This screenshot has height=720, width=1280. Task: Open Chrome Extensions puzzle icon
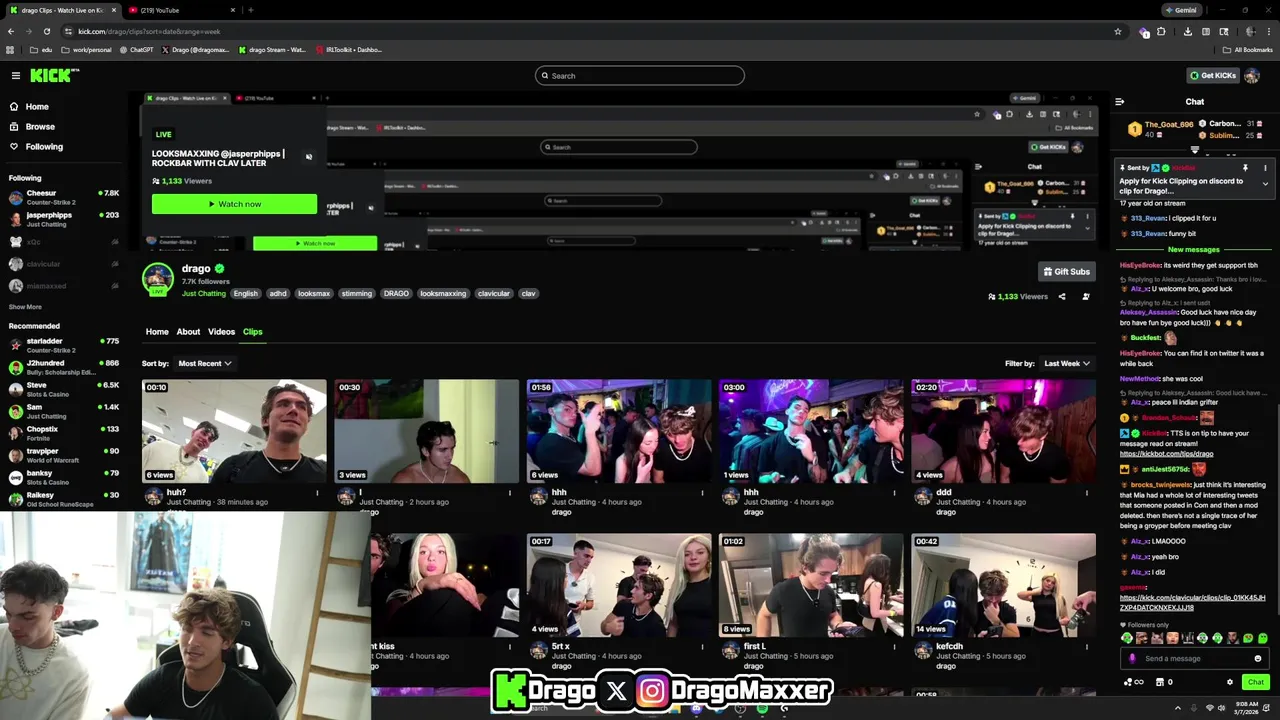click(1161, 31)
